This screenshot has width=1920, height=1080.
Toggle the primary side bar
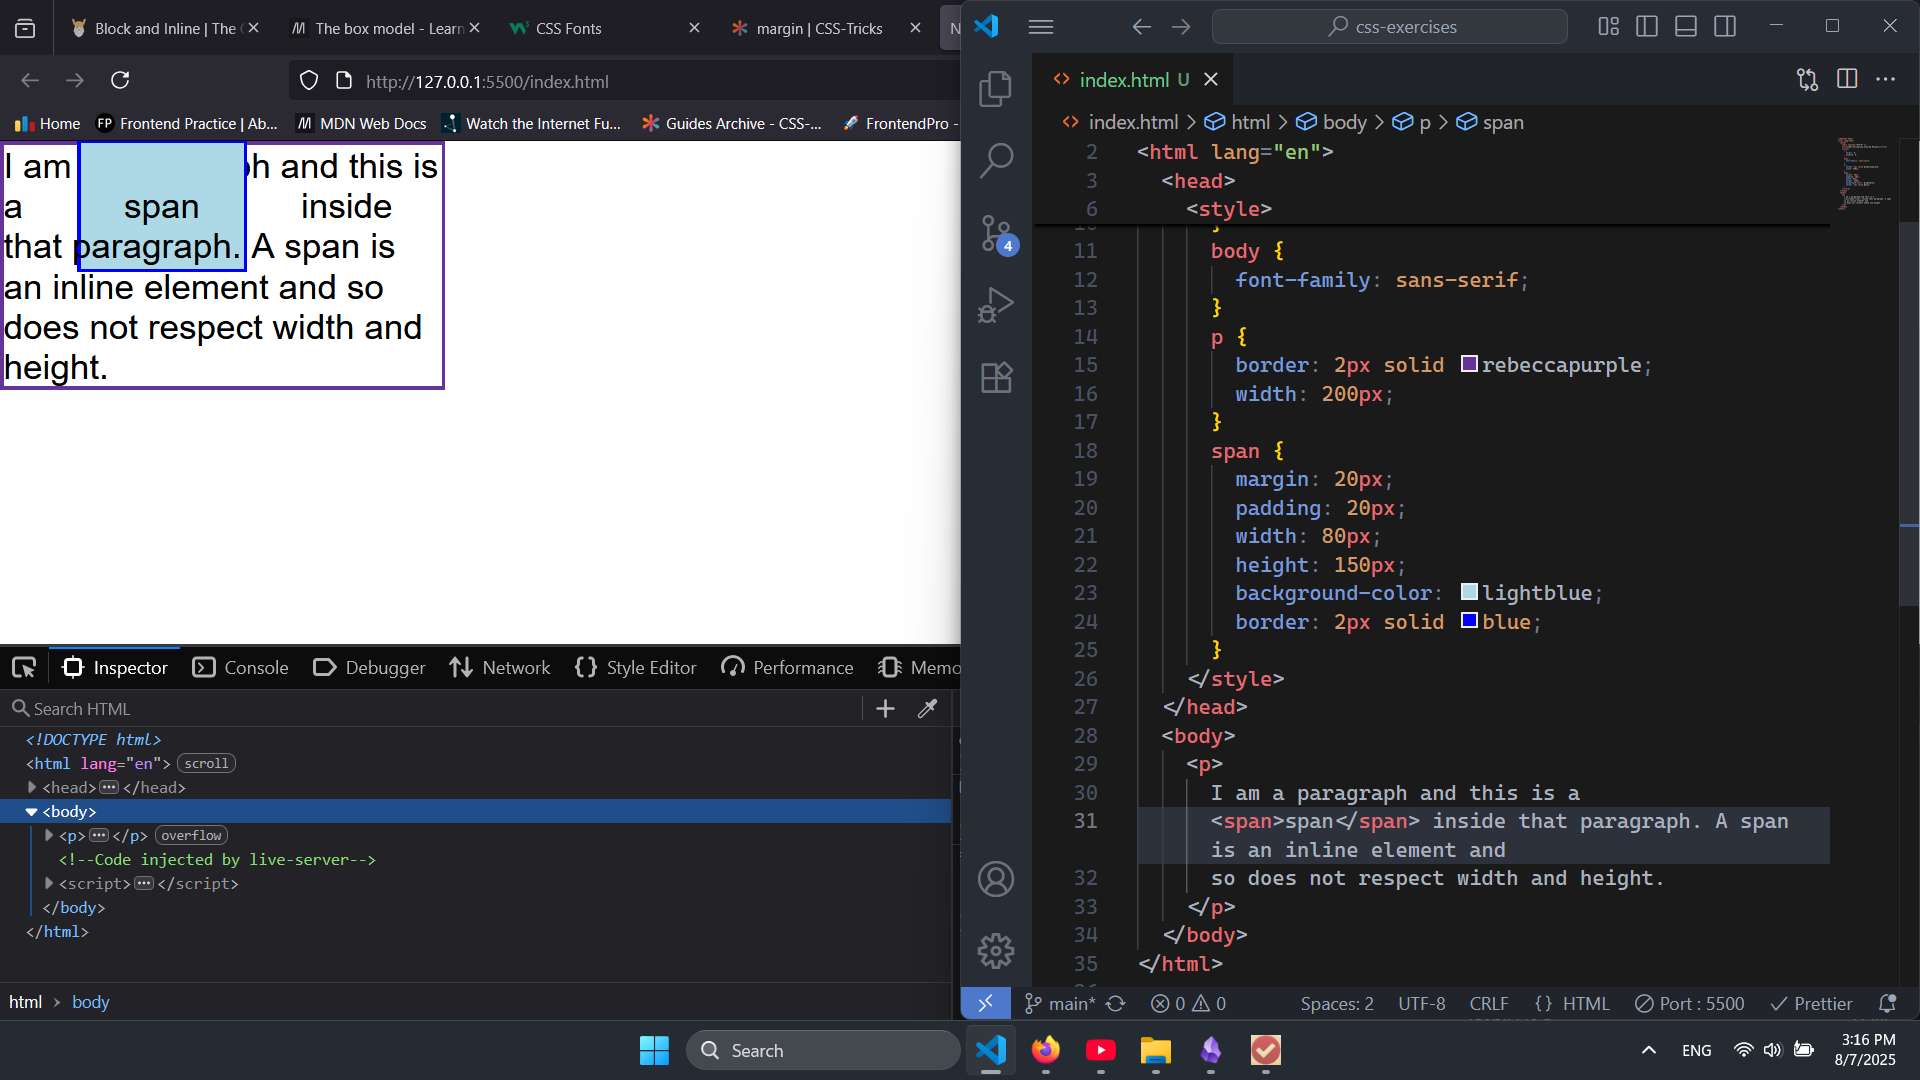(1647, 27)
